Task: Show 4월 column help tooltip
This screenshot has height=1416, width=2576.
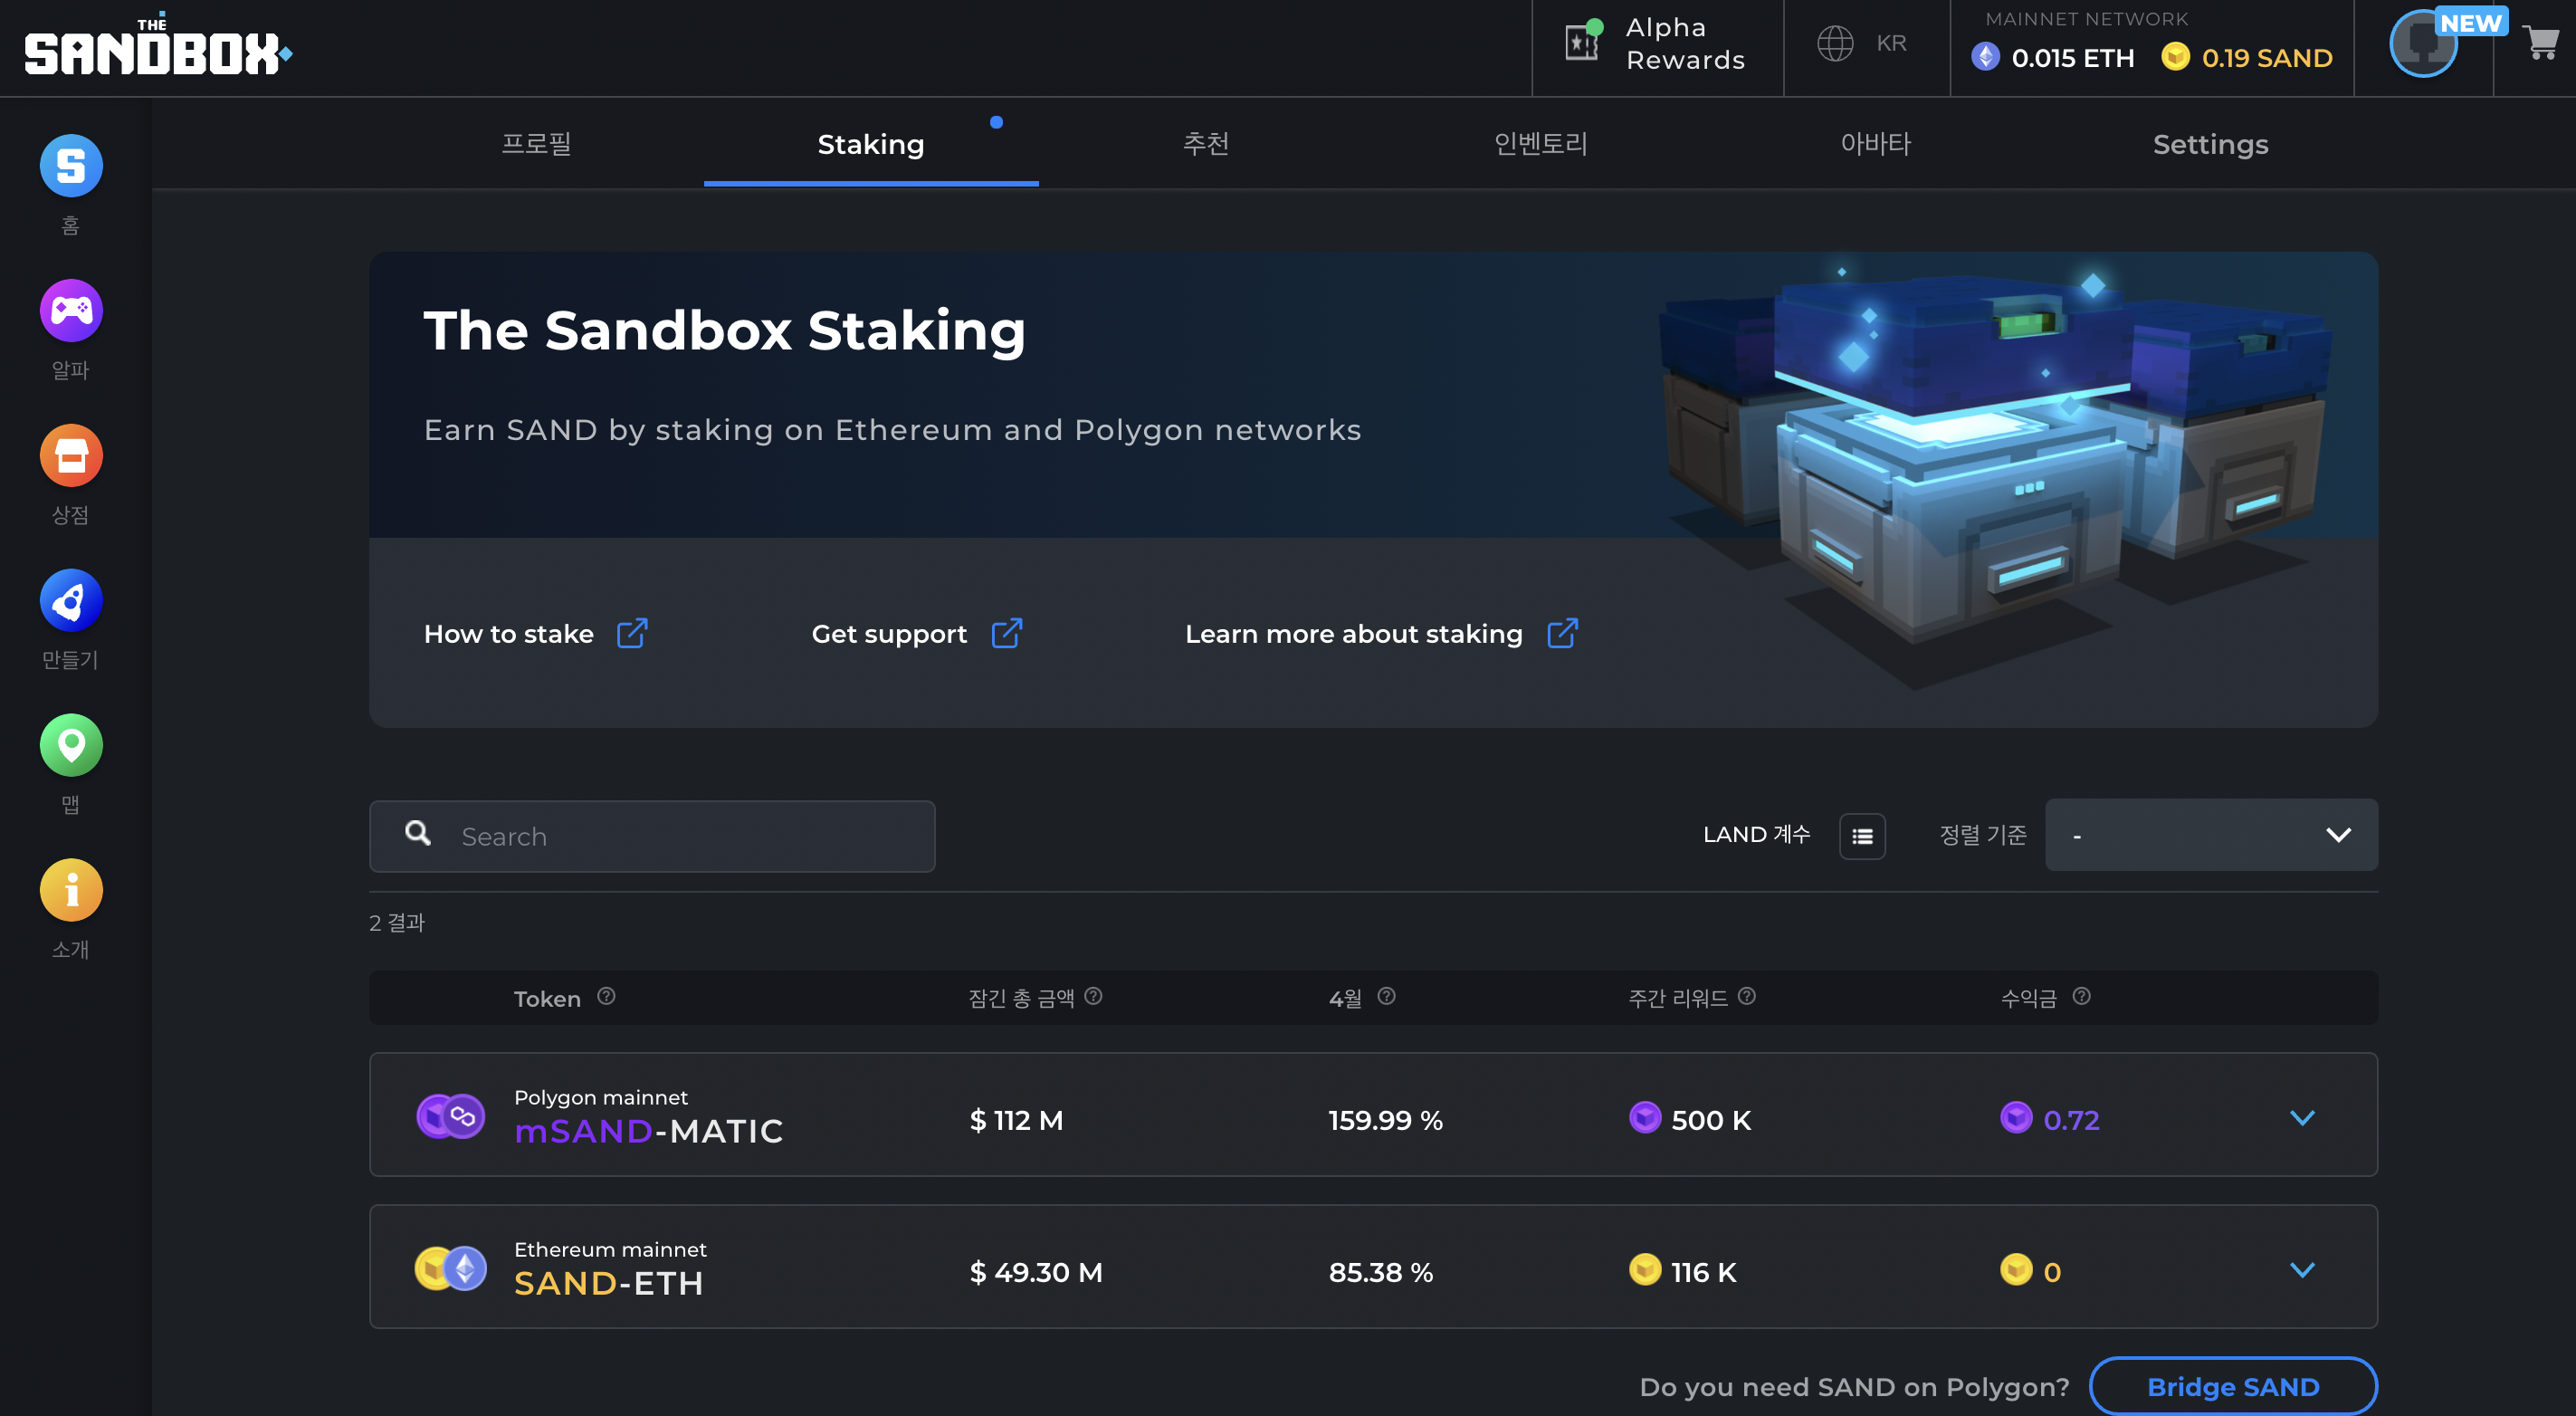Action: (1386, 996)
